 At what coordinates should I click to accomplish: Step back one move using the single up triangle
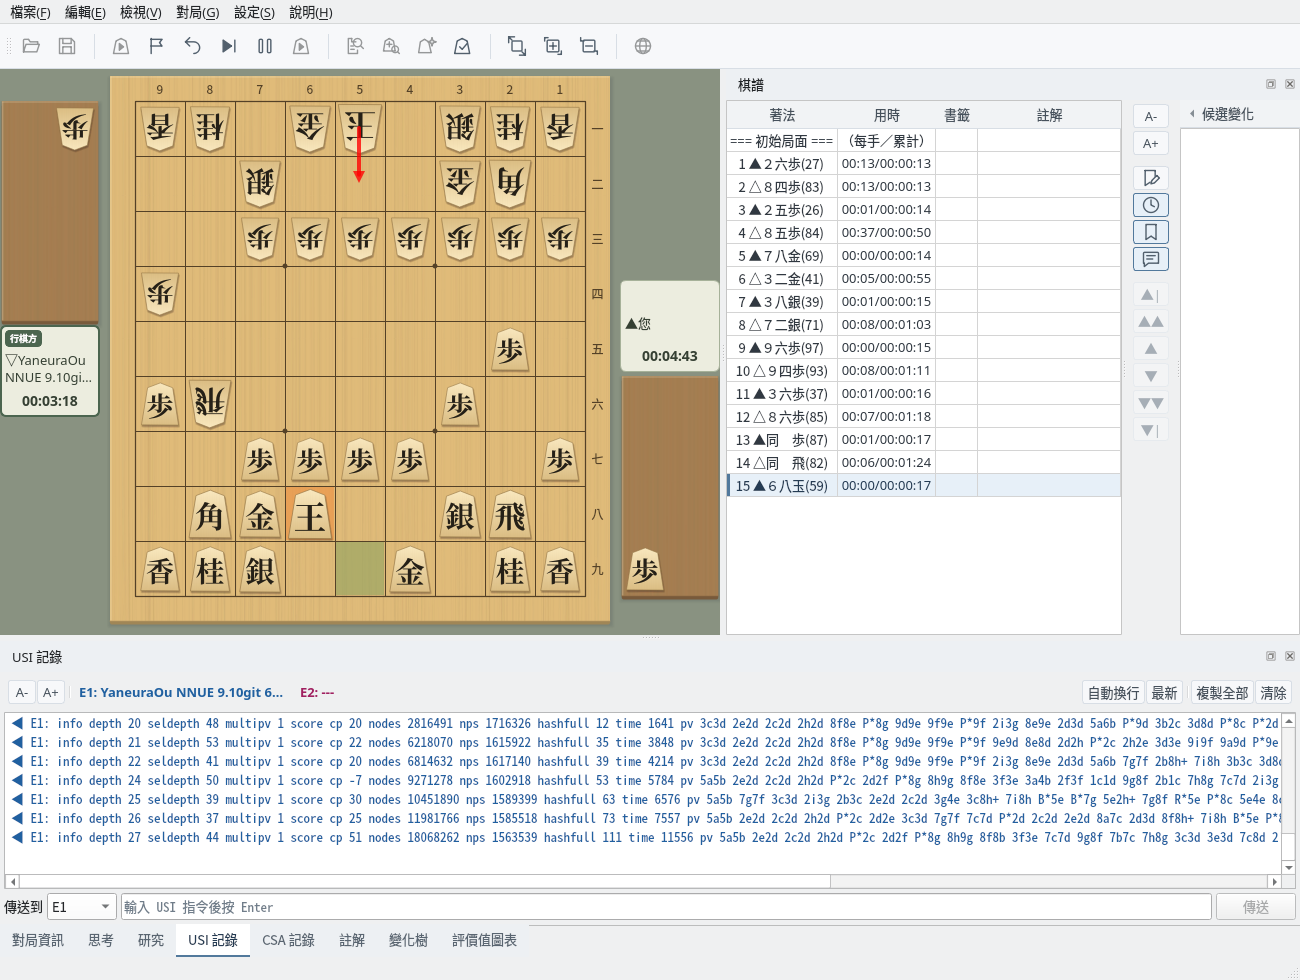coord(1151,349)
